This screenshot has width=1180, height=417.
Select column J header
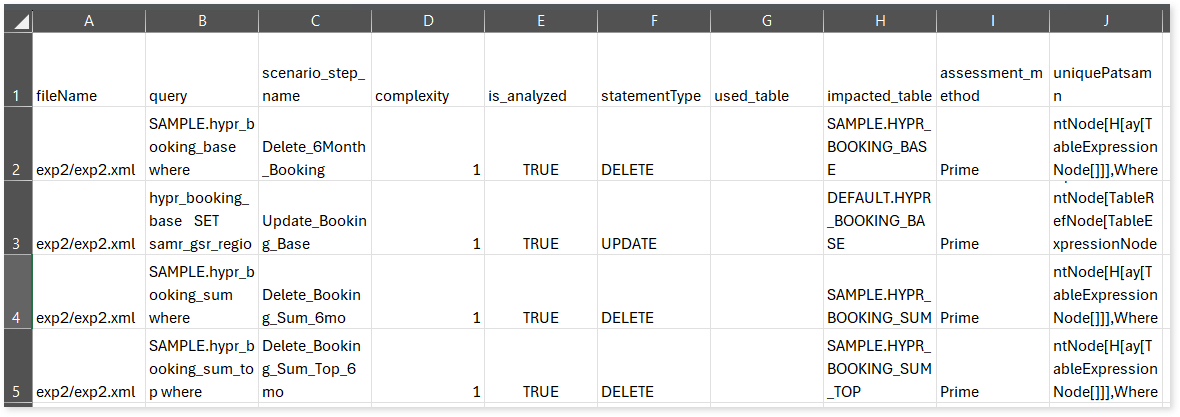tap(1105, 21)
